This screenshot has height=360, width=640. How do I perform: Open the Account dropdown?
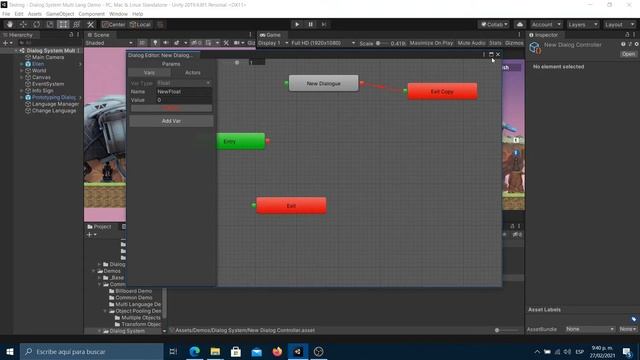point(546,24)
